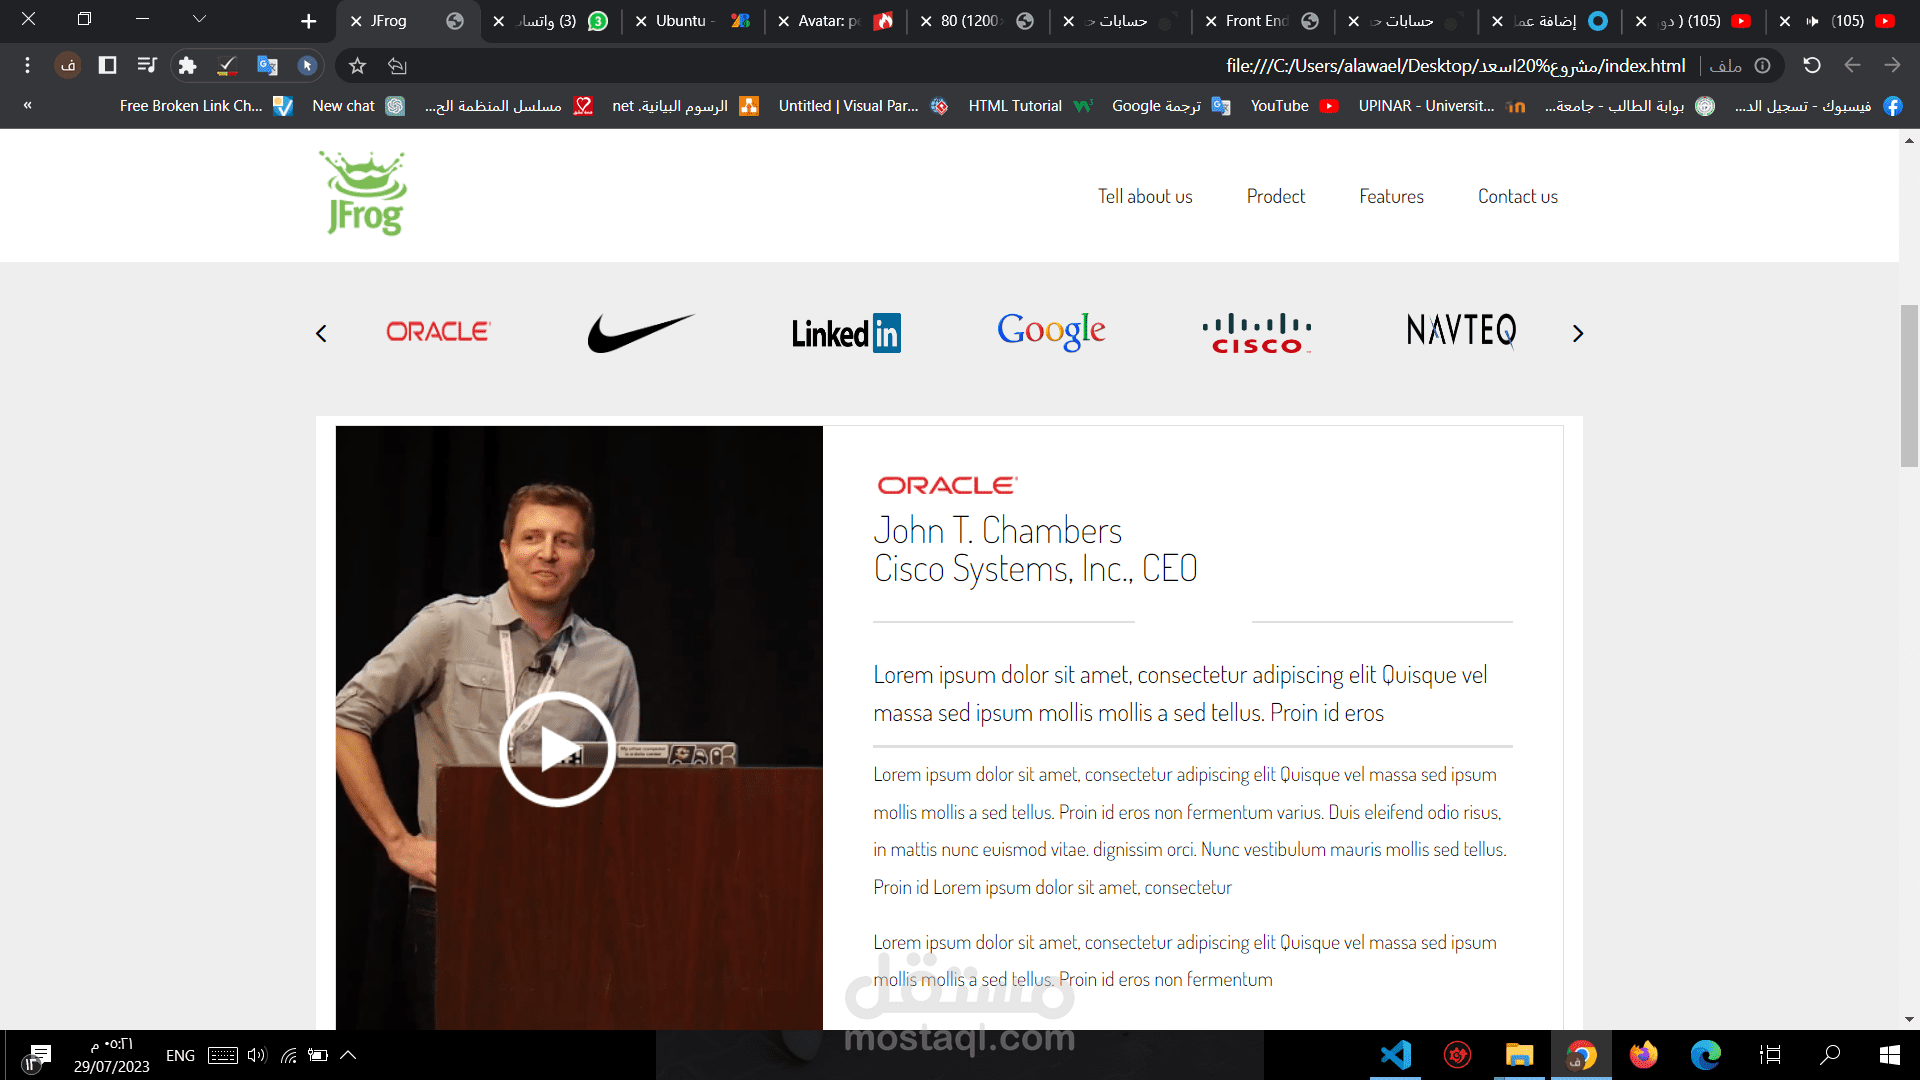The image size is (1920, 1080).
Task: Open the Free Broken Link Ch... bookmark
Action: pyautogui.click(x=206, y=106)
